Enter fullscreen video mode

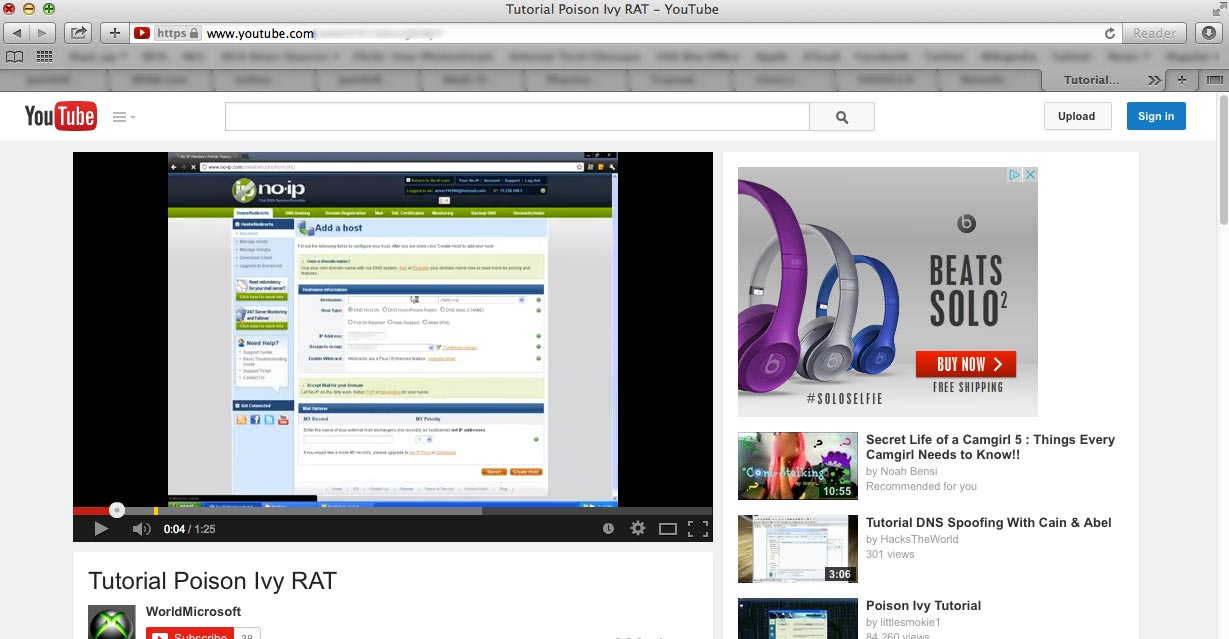(x=698, y=529)
